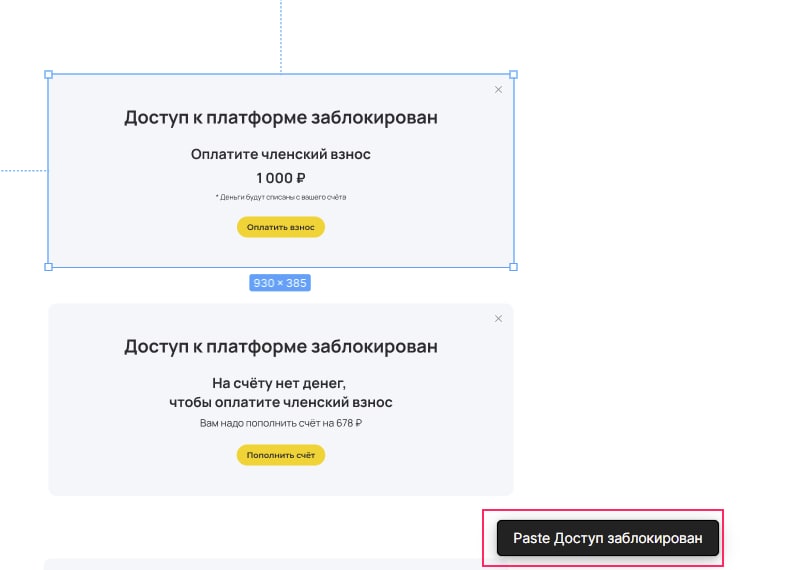Select the '* Деньги будут списаны' footnote
Viewport: 806px width, 570px height.
pyautogui.click(x=281, y=197)
